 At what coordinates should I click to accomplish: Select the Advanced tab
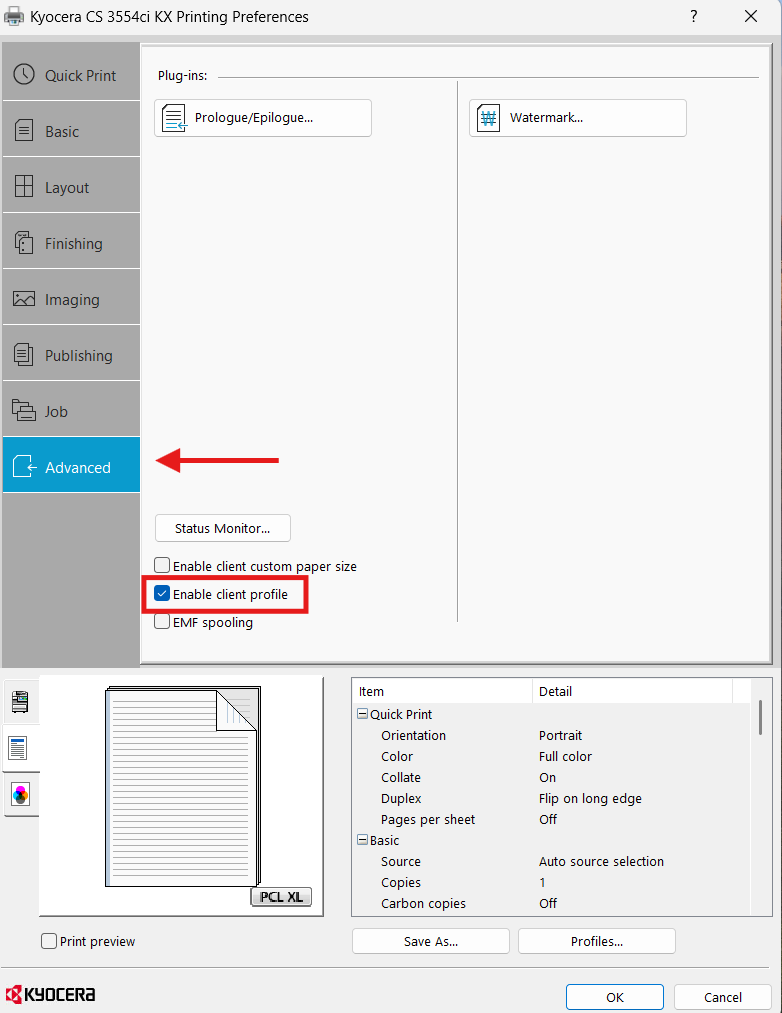(71, 466)
